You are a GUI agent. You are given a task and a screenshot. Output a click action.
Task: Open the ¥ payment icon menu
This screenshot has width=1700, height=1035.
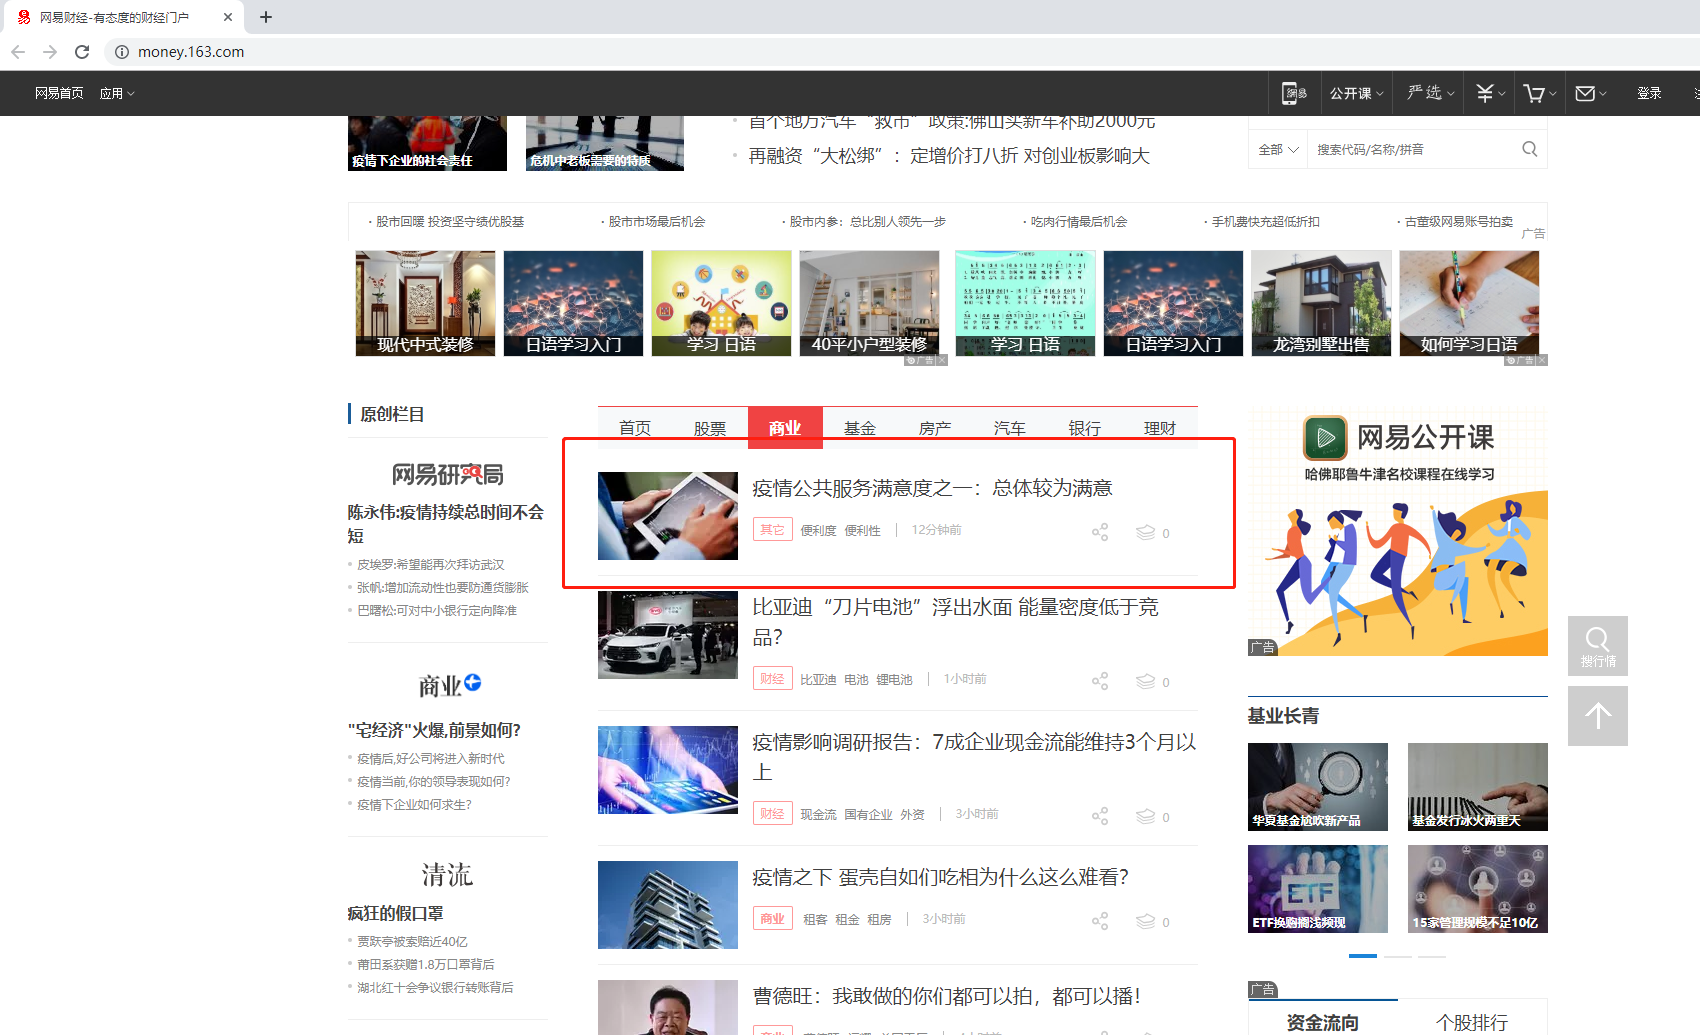(1490, 93)
